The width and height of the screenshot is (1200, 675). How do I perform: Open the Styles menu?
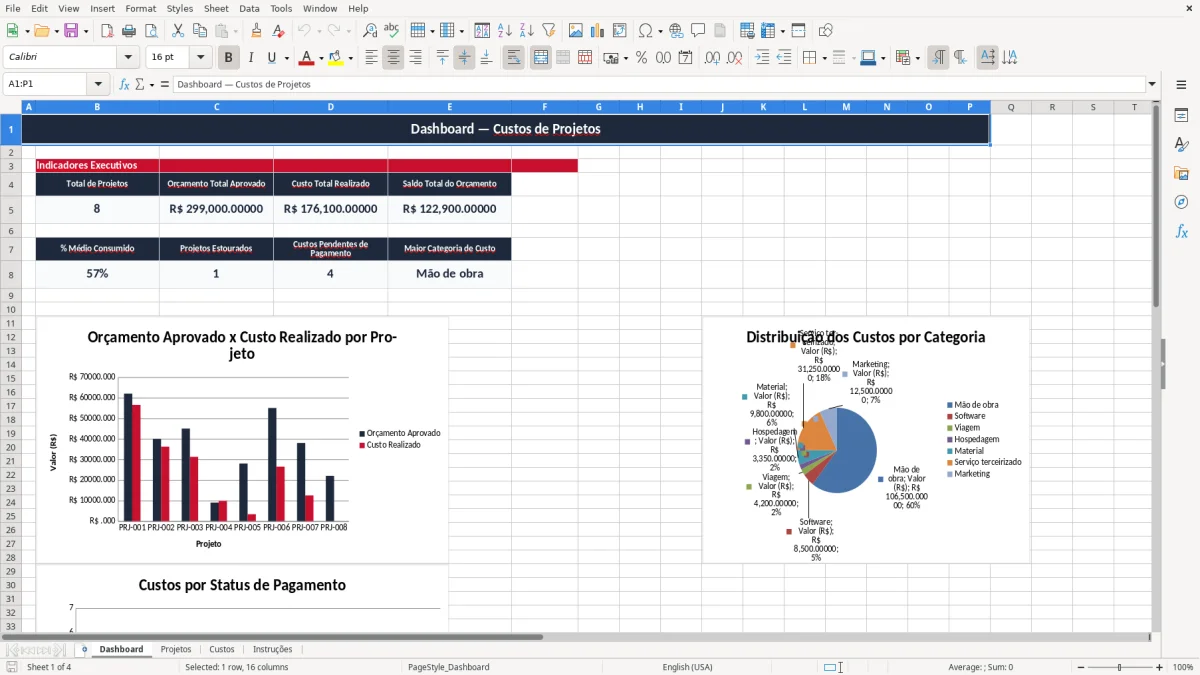180,8
